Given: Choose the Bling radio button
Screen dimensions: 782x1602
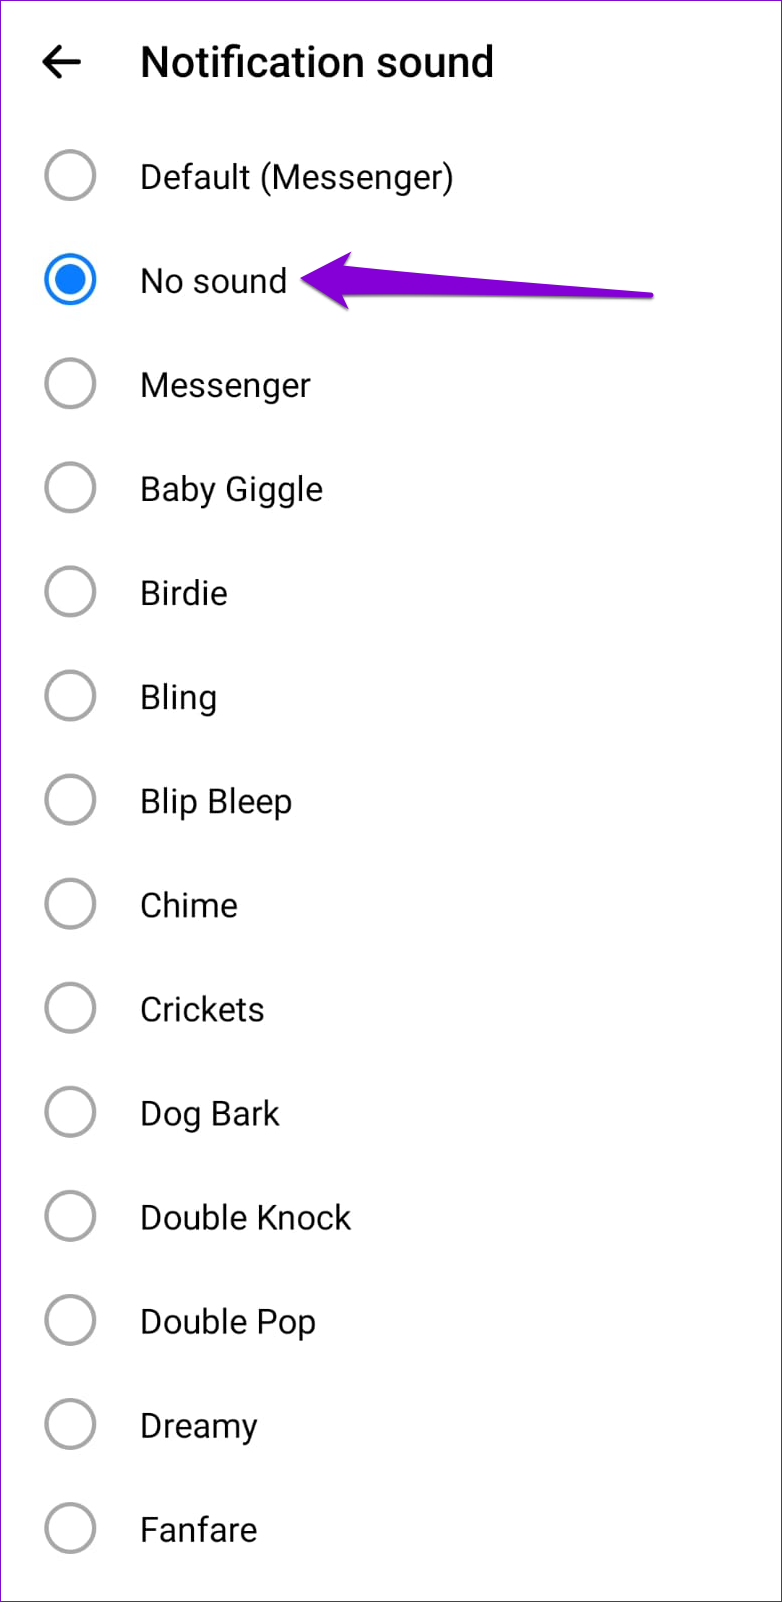Looking at the screenshot, I should (x=70, y=696).
